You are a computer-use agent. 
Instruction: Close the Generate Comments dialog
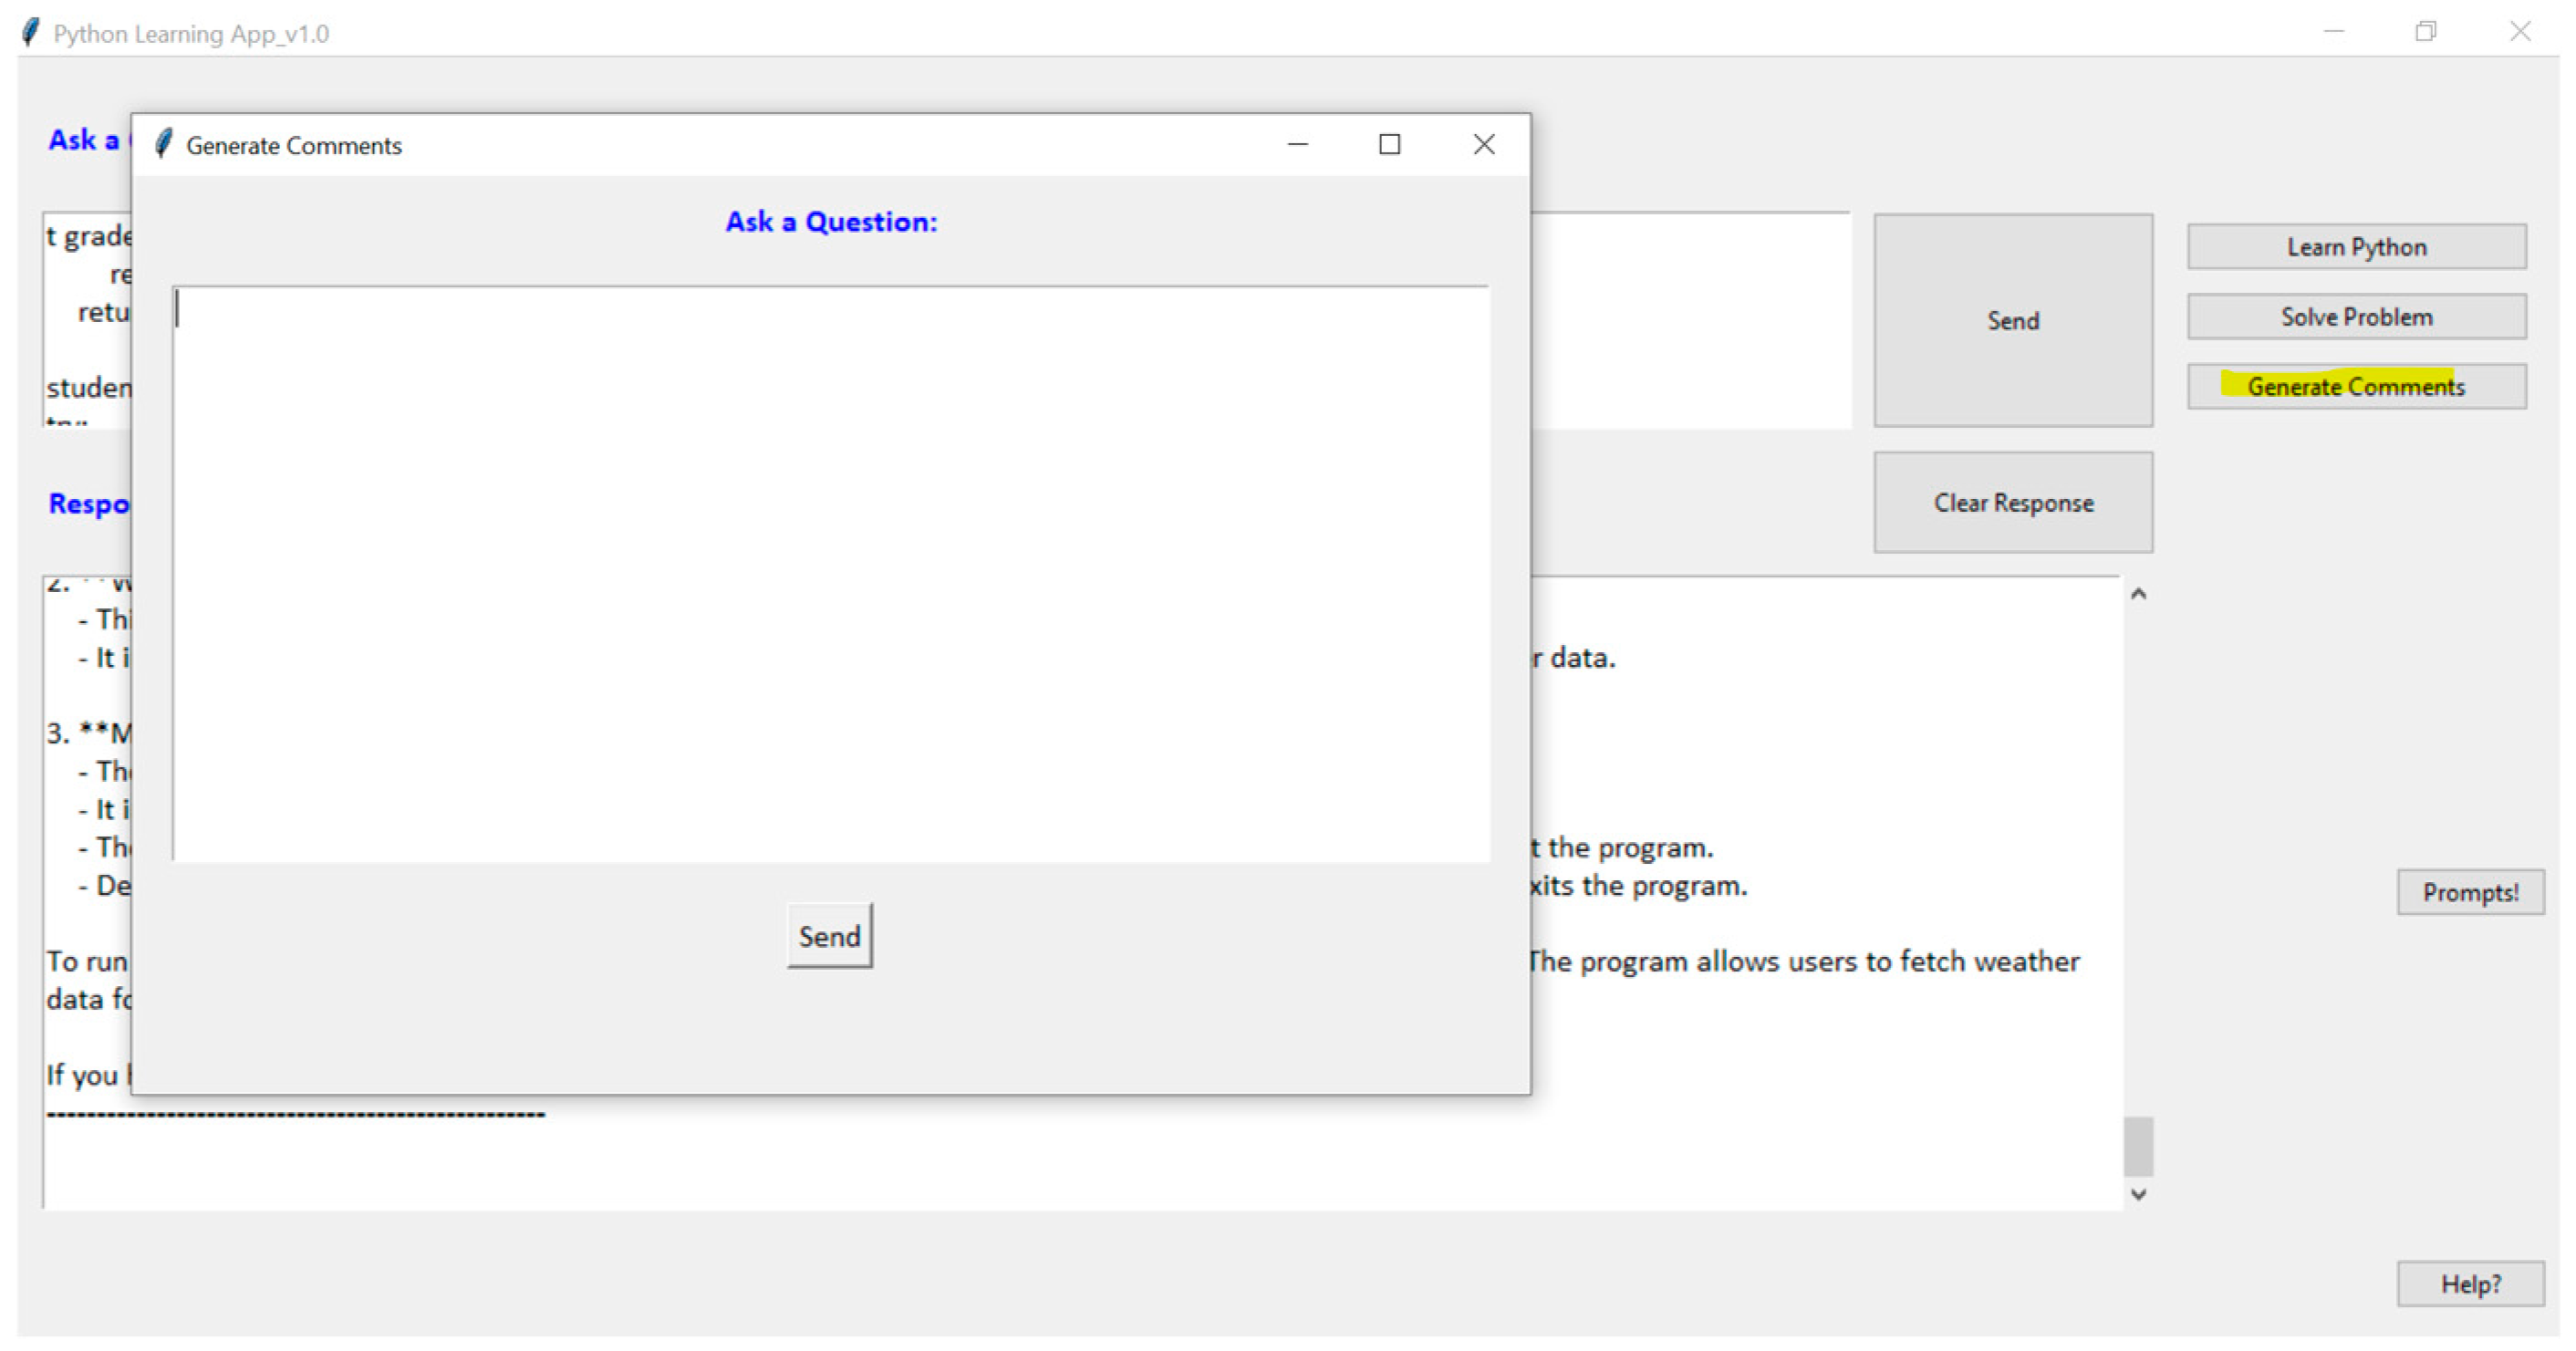(1483, 144)
